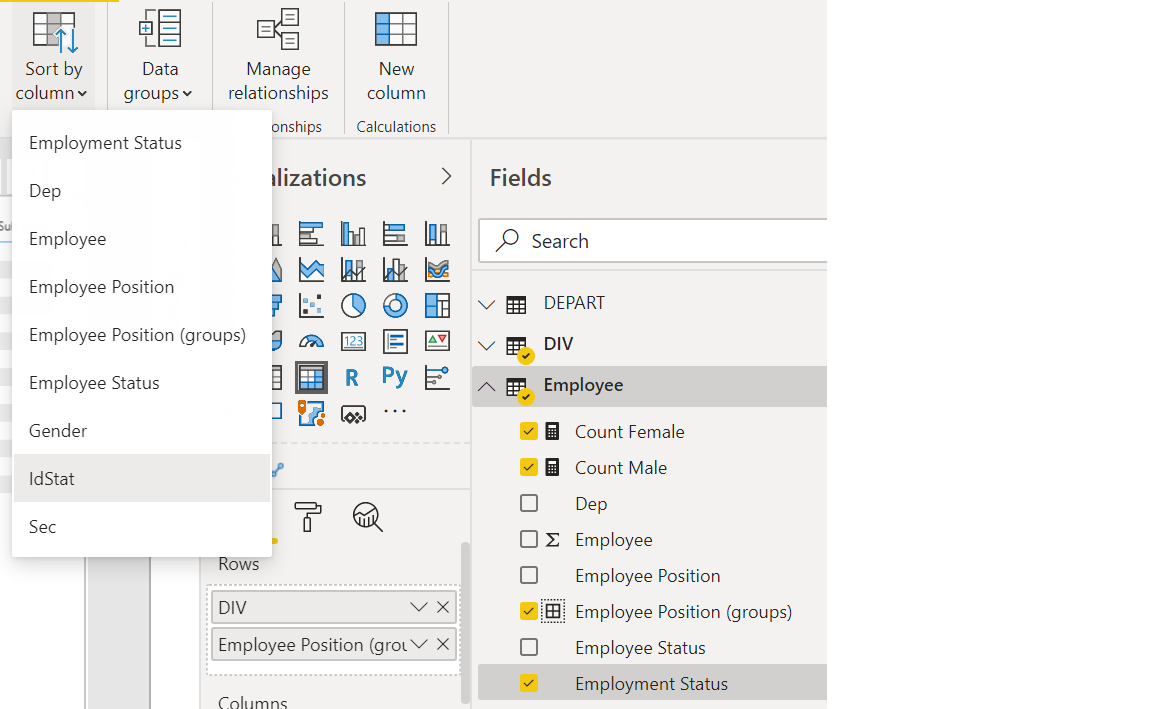The height and width of the screenshot is (709, 1152).
Task: Uncheck the Employment Status field
Action: point(528,683)
